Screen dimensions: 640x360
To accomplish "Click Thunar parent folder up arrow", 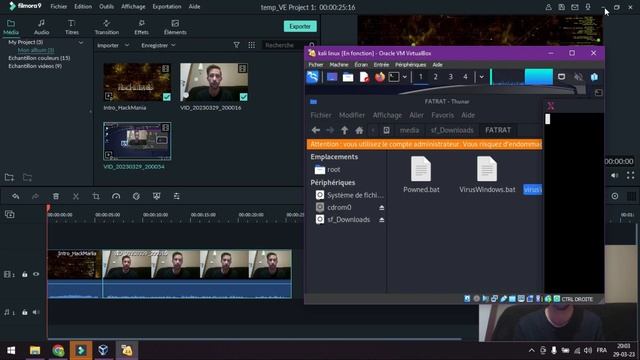I will [344, 130].
